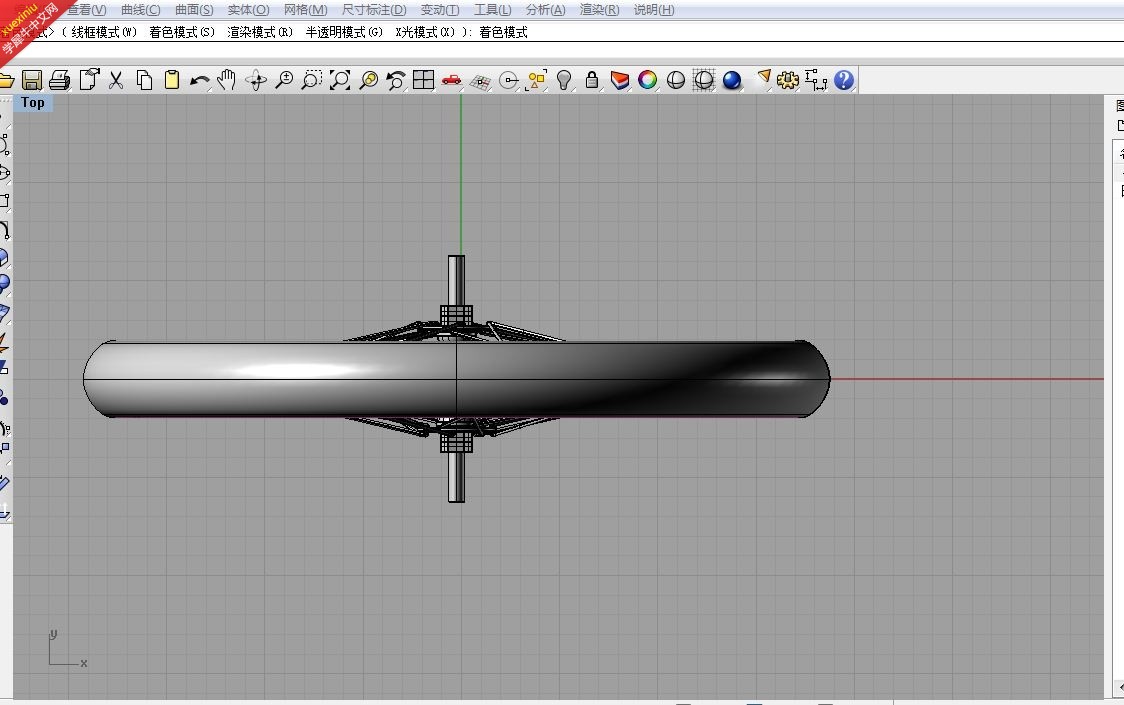The width and height of the screenshot is (1124, 705).
Task: Open the 工具(L) menu
Action: click(x=492, y=9)
